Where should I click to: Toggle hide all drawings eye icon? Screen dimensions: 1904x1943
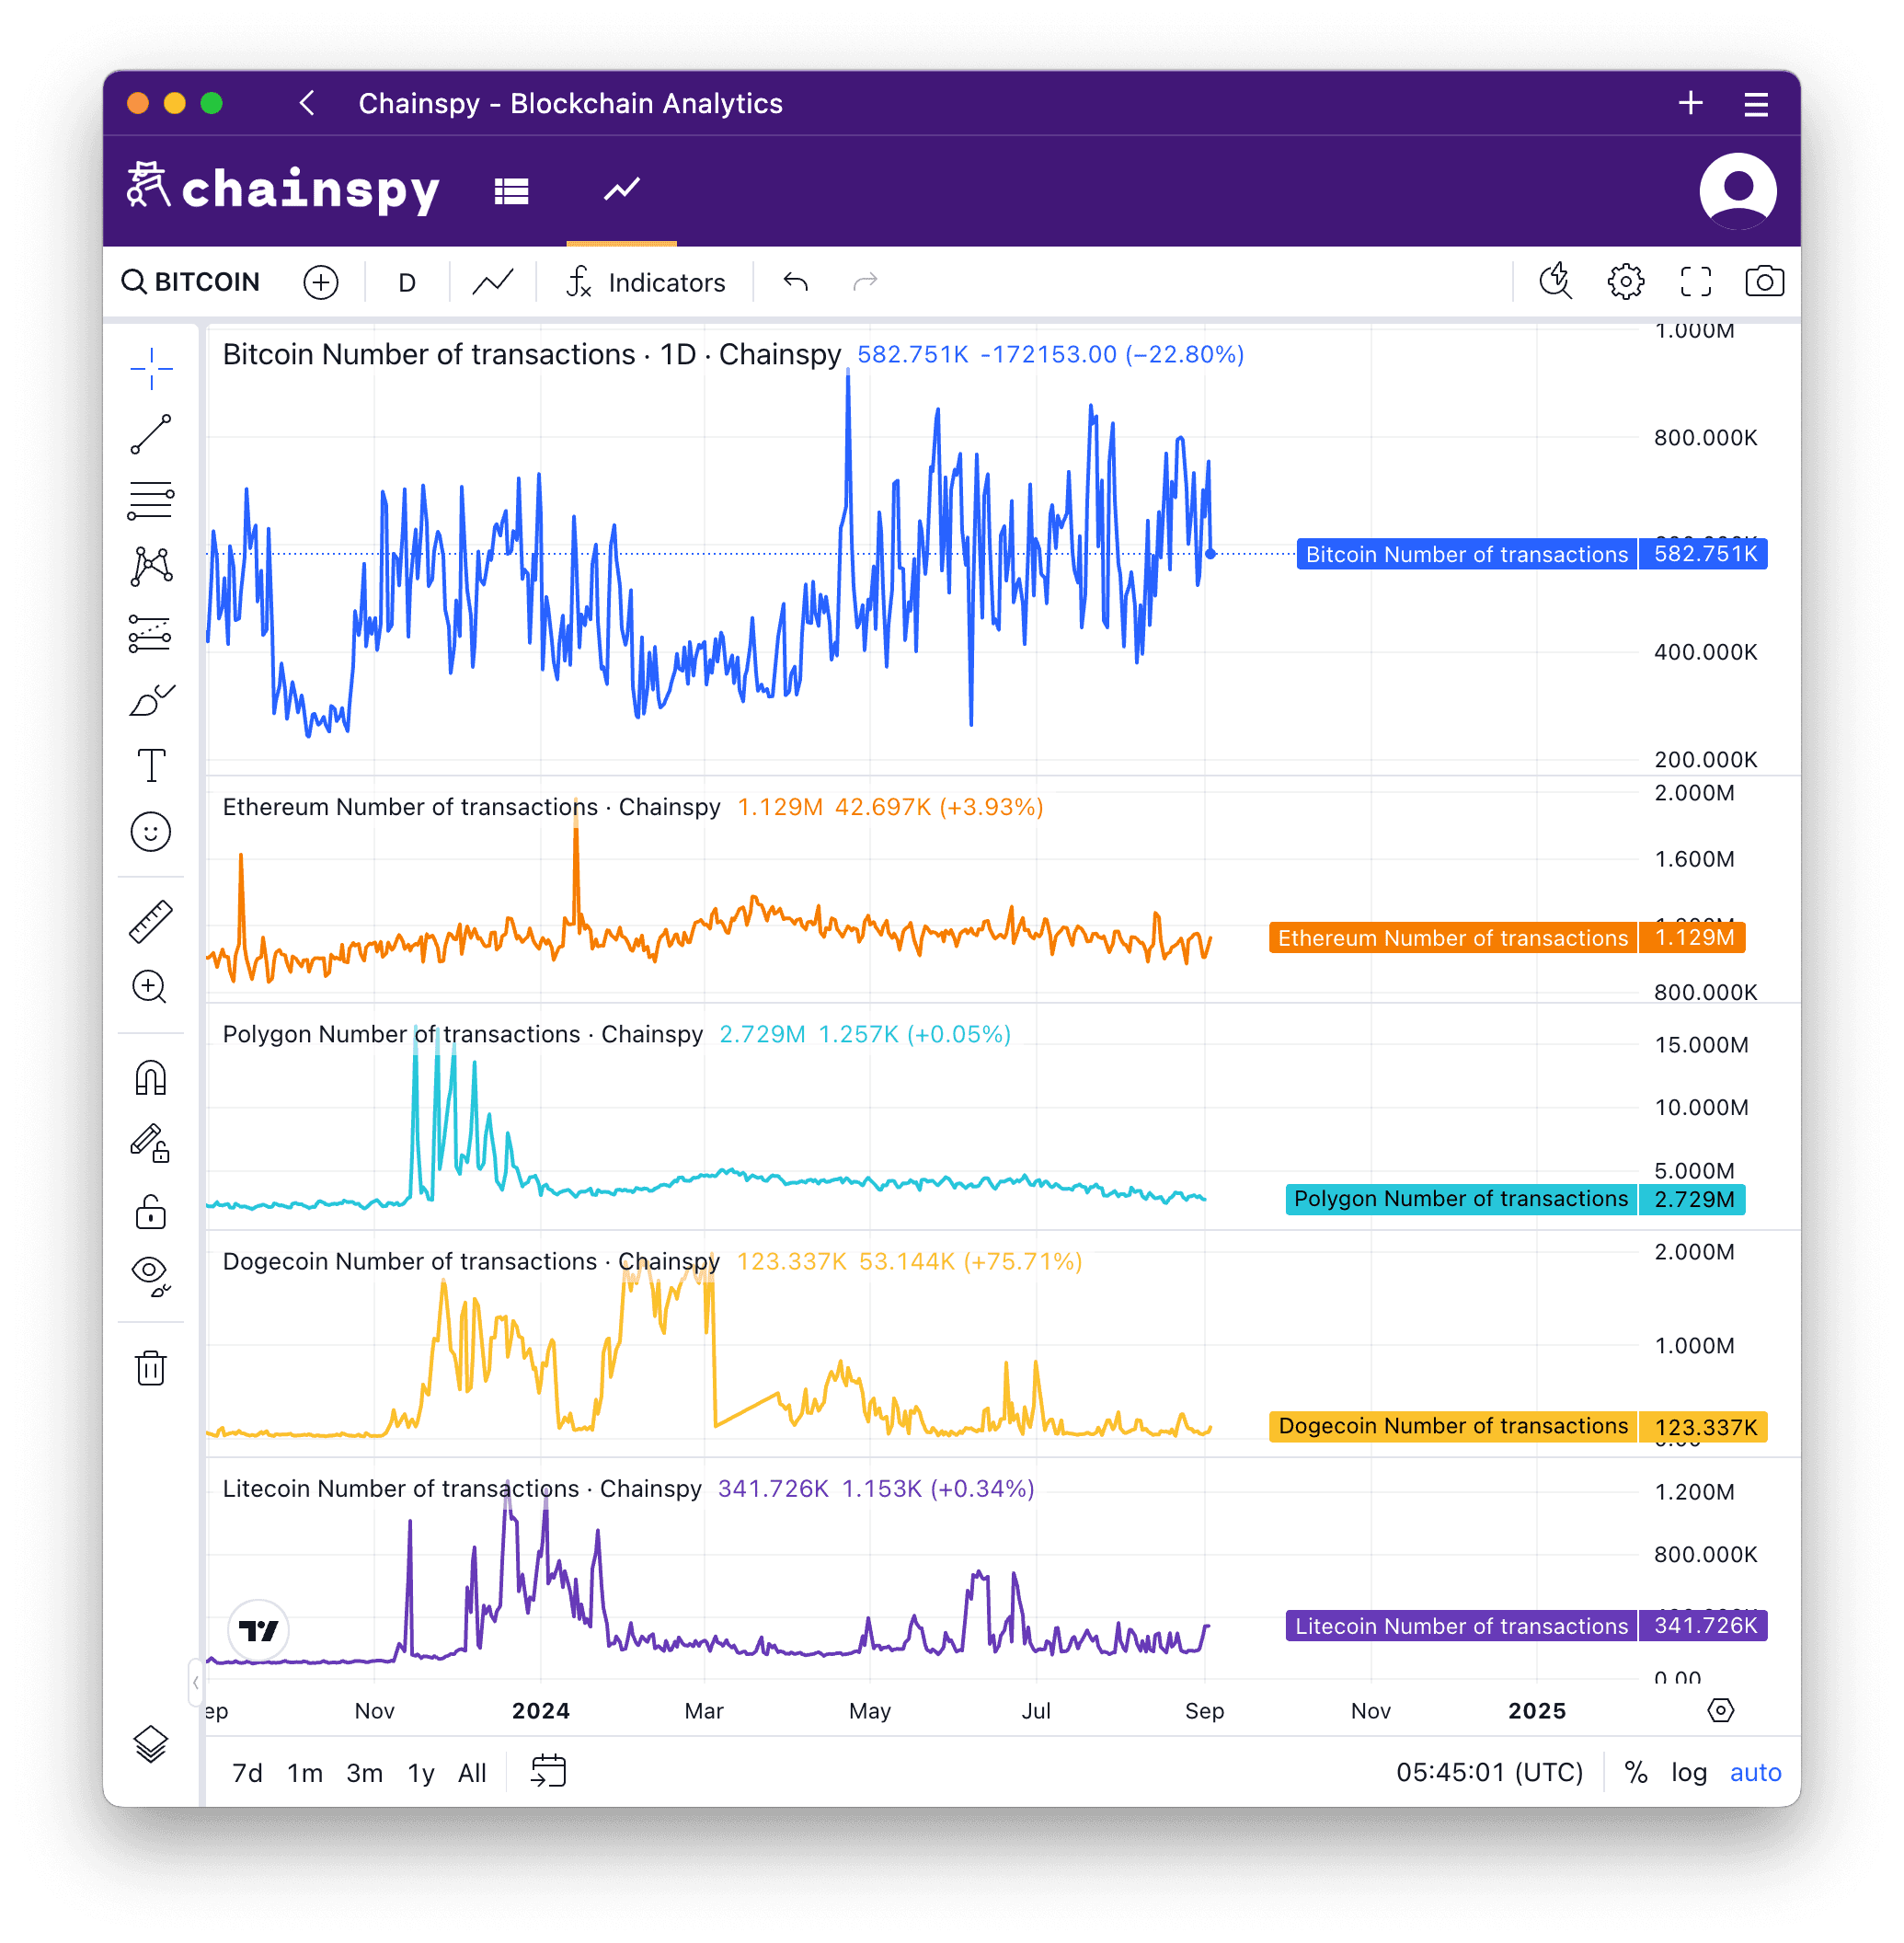coord(151,1276)
